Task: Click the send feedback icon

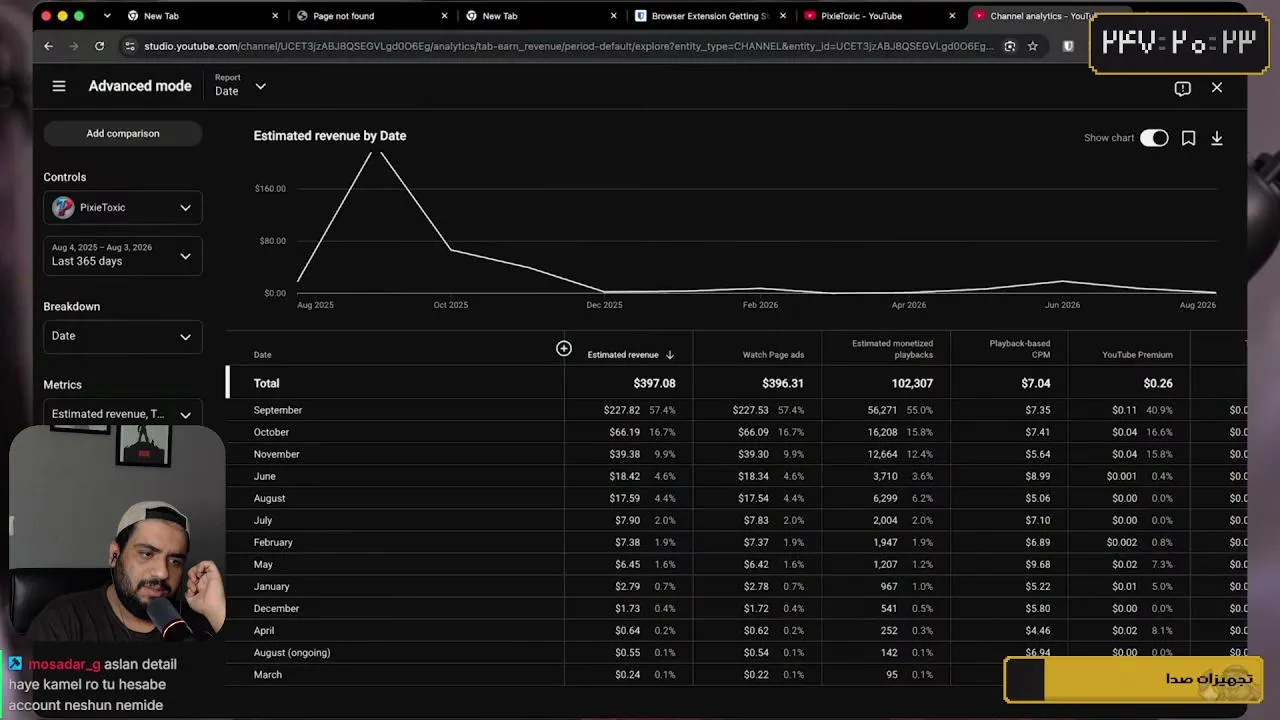Action: coord(1183,88)
